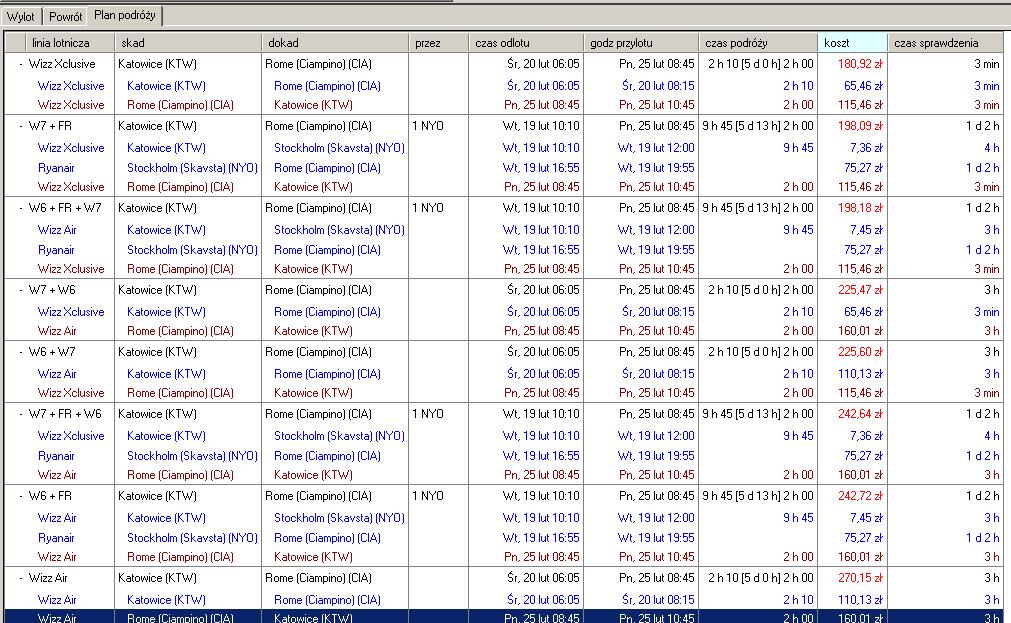
Task: Select cost 180,92 zł cell
Action: pos(860,64)
